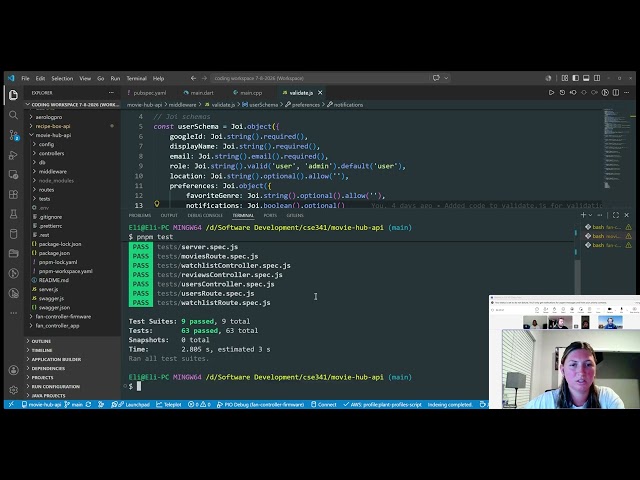This screenshot has width=640, height=480.
Task: Add a new terminal with plus icon
Action: tap(583, 215)
